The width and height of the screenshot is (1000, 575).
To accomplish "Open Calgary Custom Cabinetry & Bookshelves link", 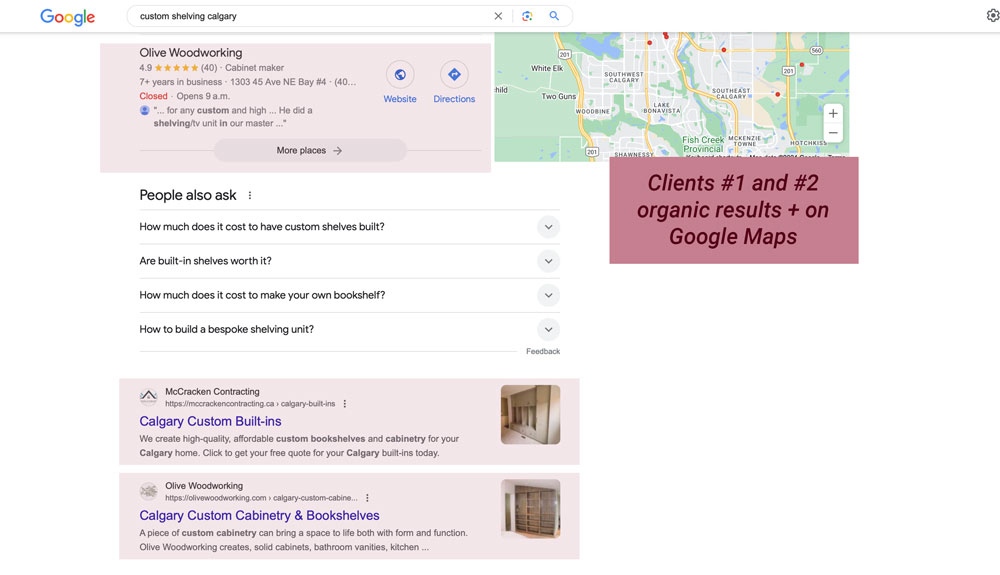I will pyautogui.click(x=260, y=516).
